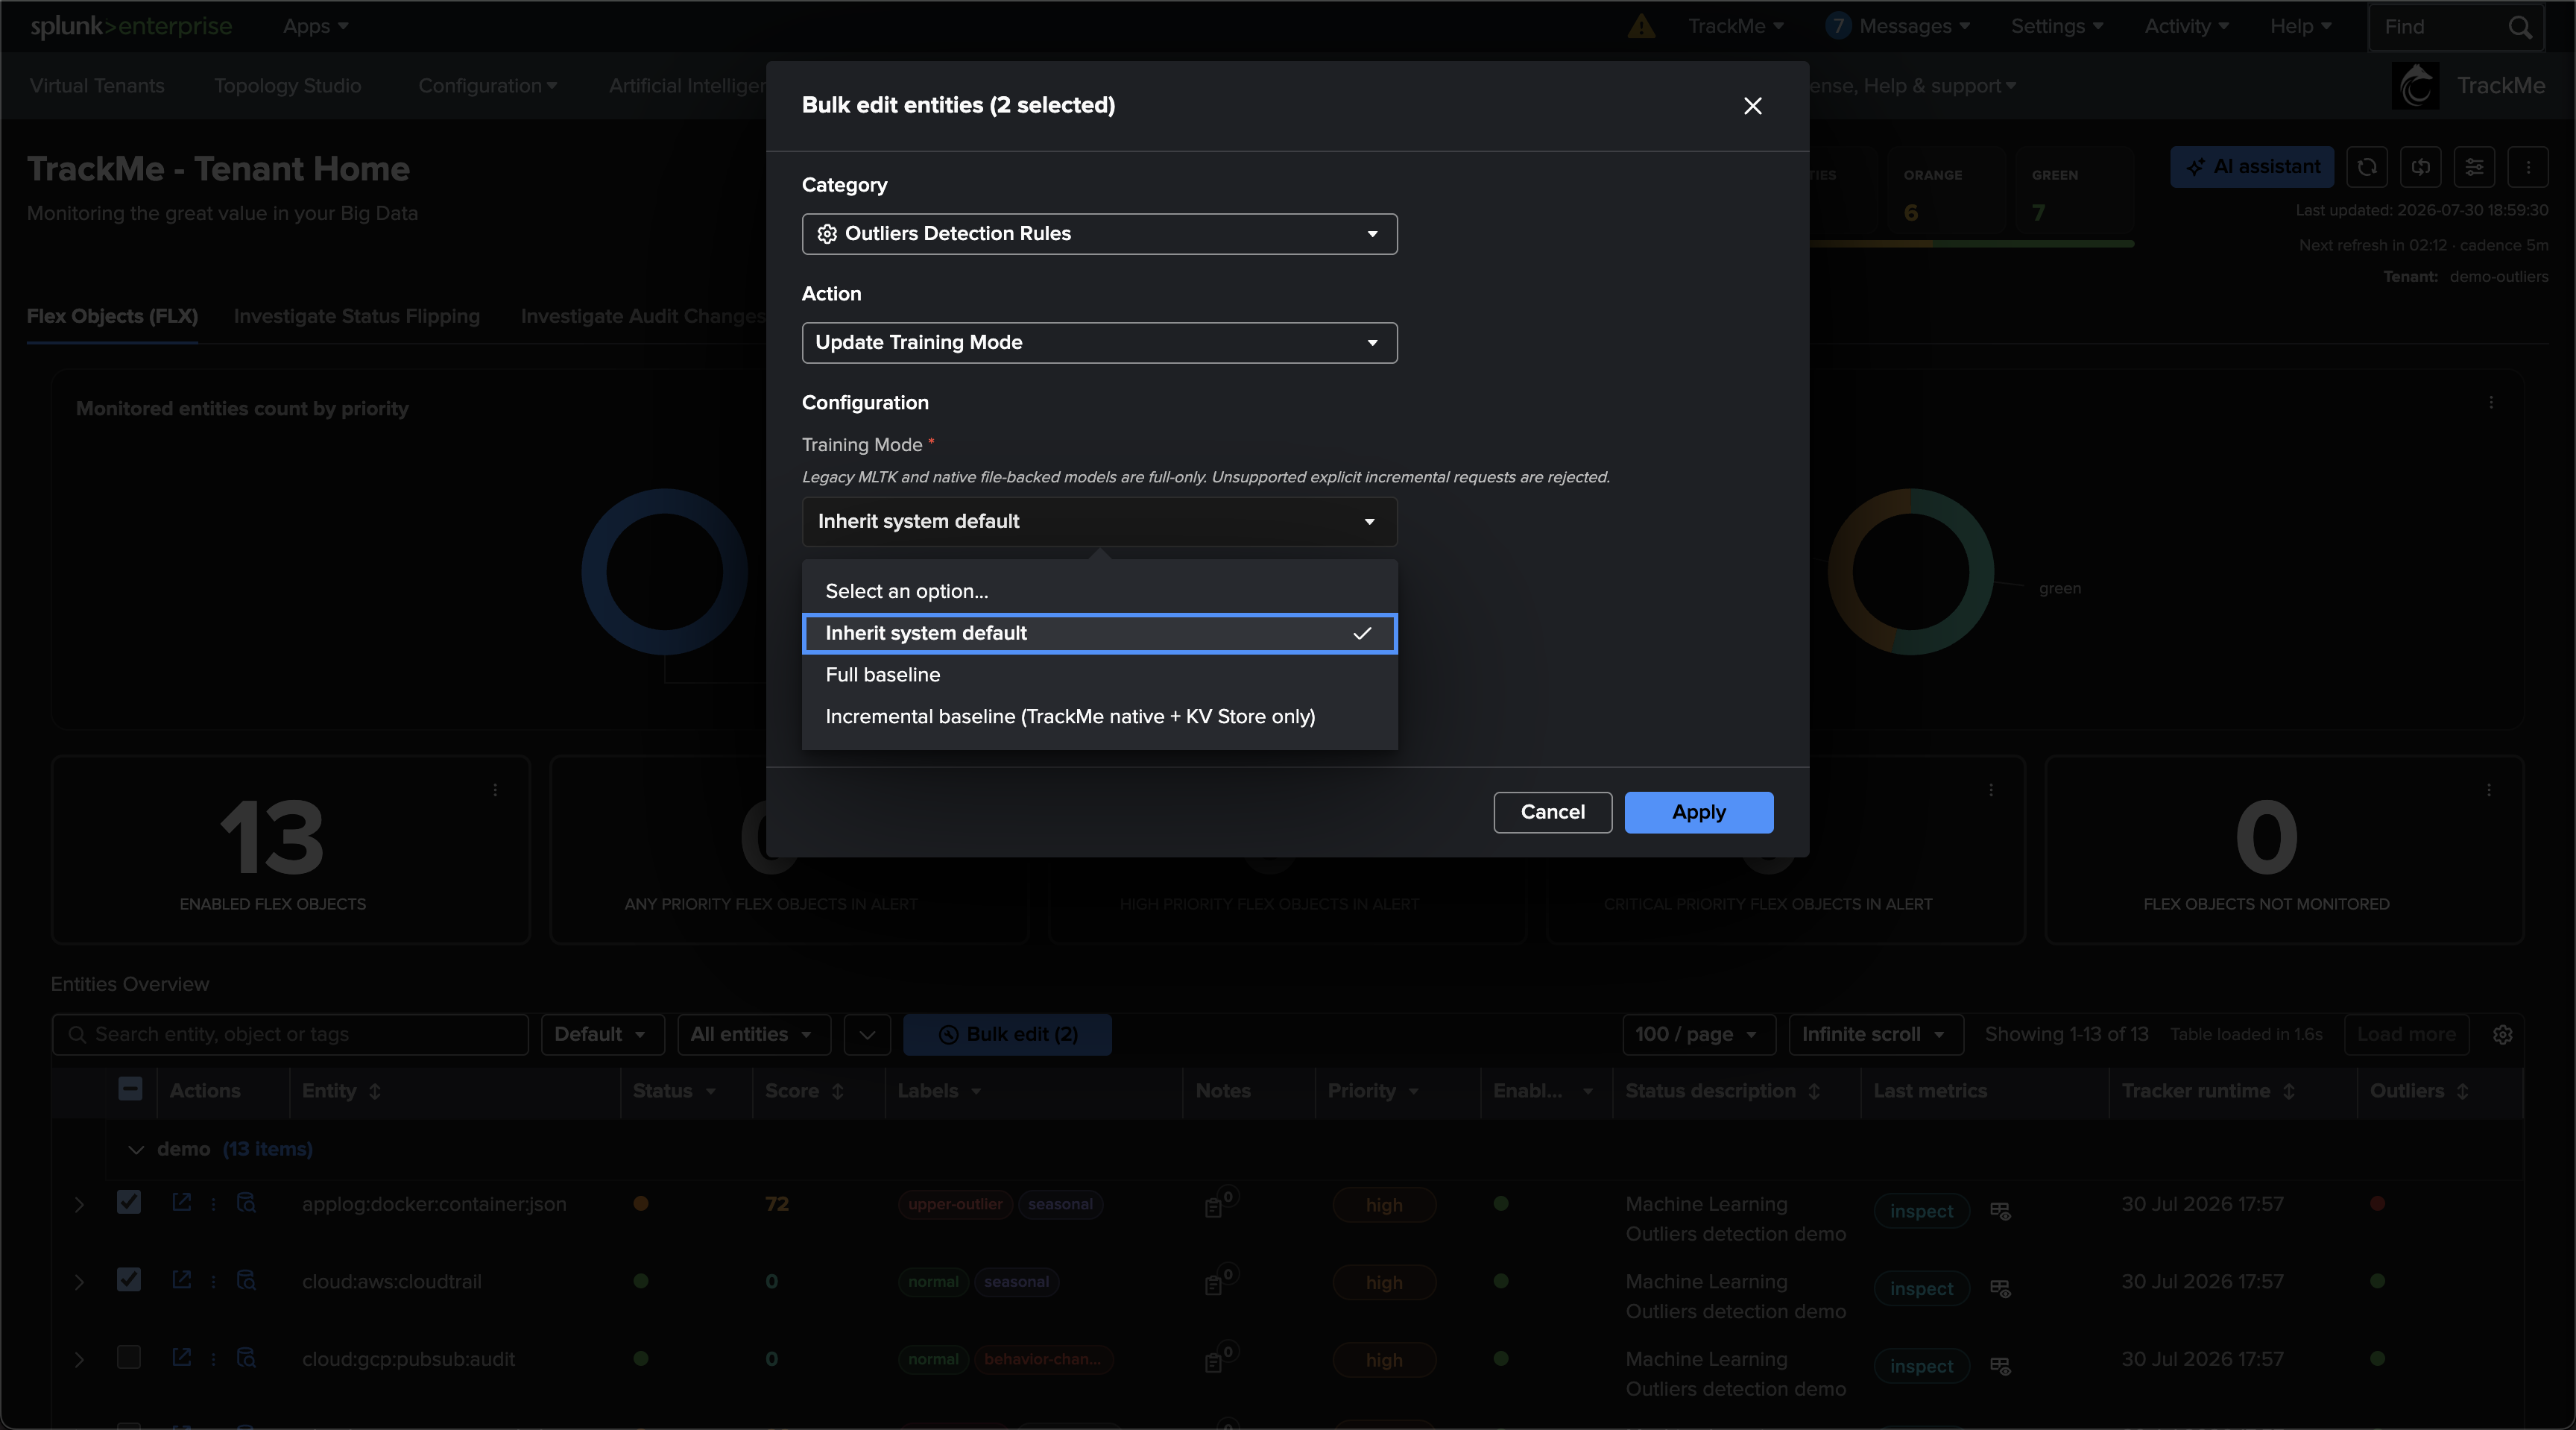This screenshot has width=2576, height=1430.
Task: Open Monitored entities chart panel ellipsis menu
Action: pos(2491,403)
